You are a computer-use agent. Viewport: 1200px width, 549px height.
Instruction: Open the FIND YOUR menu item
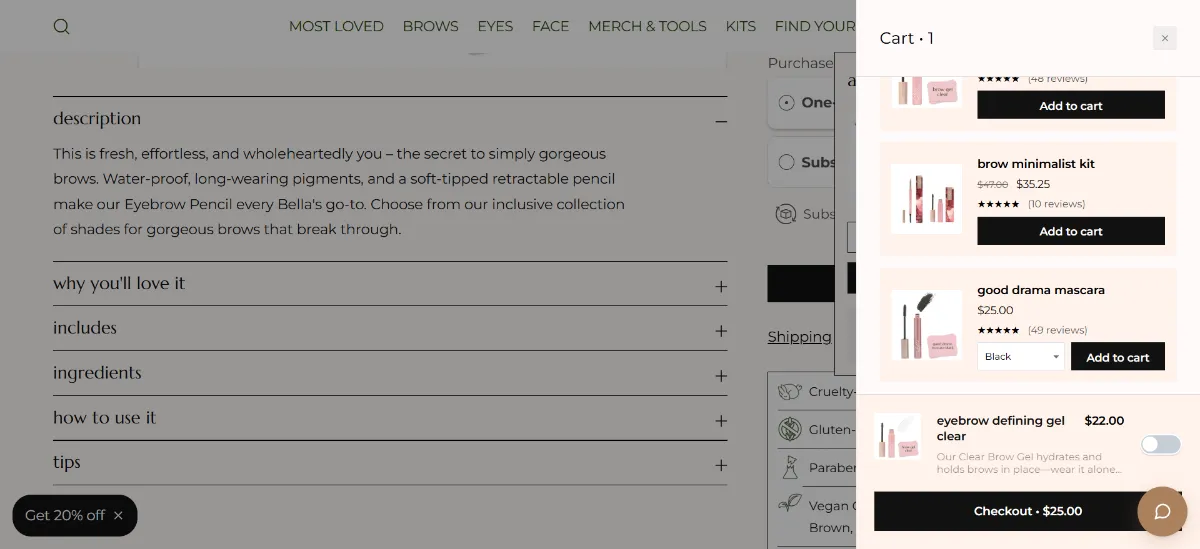point(815,26)
